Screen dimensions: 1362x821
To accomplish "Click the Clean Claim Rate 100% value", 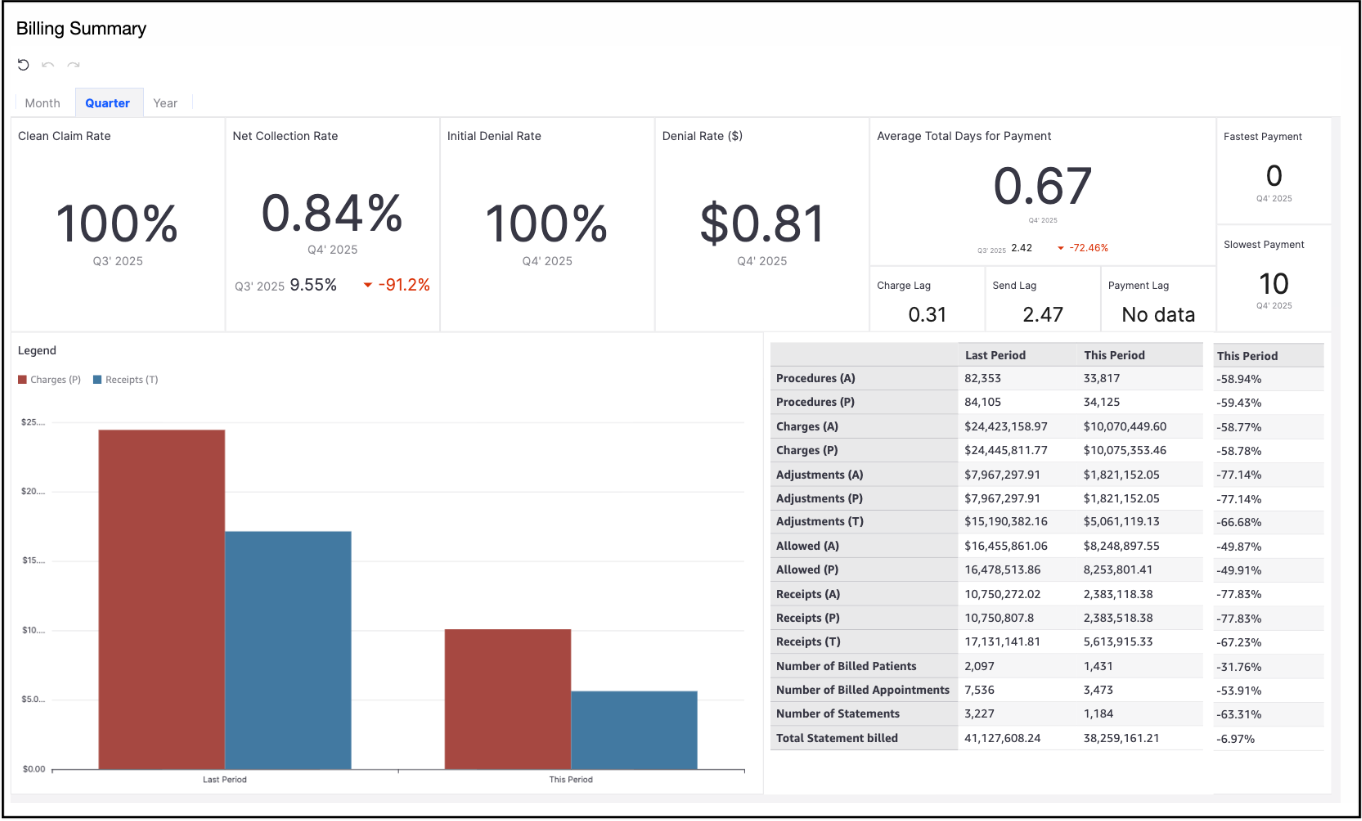I will 117,224.
